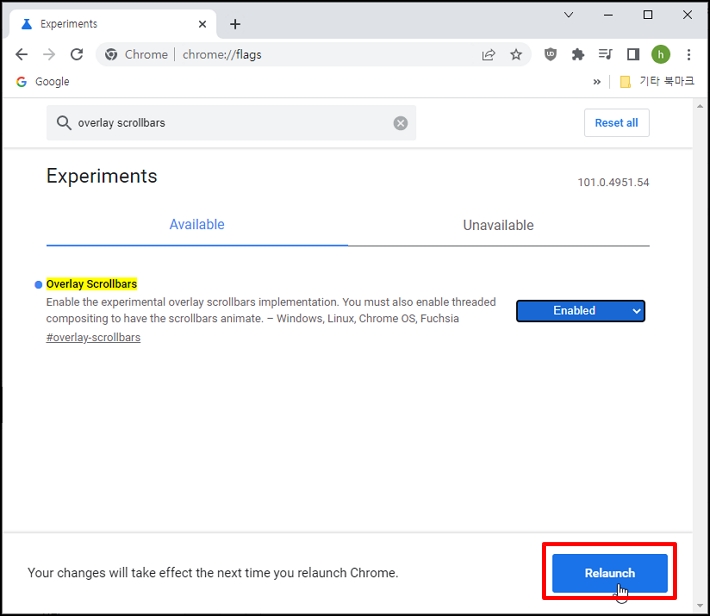This screenshot has width=710, height=616.
Task: Close the Experiments tab
Action: pos(202,24)
